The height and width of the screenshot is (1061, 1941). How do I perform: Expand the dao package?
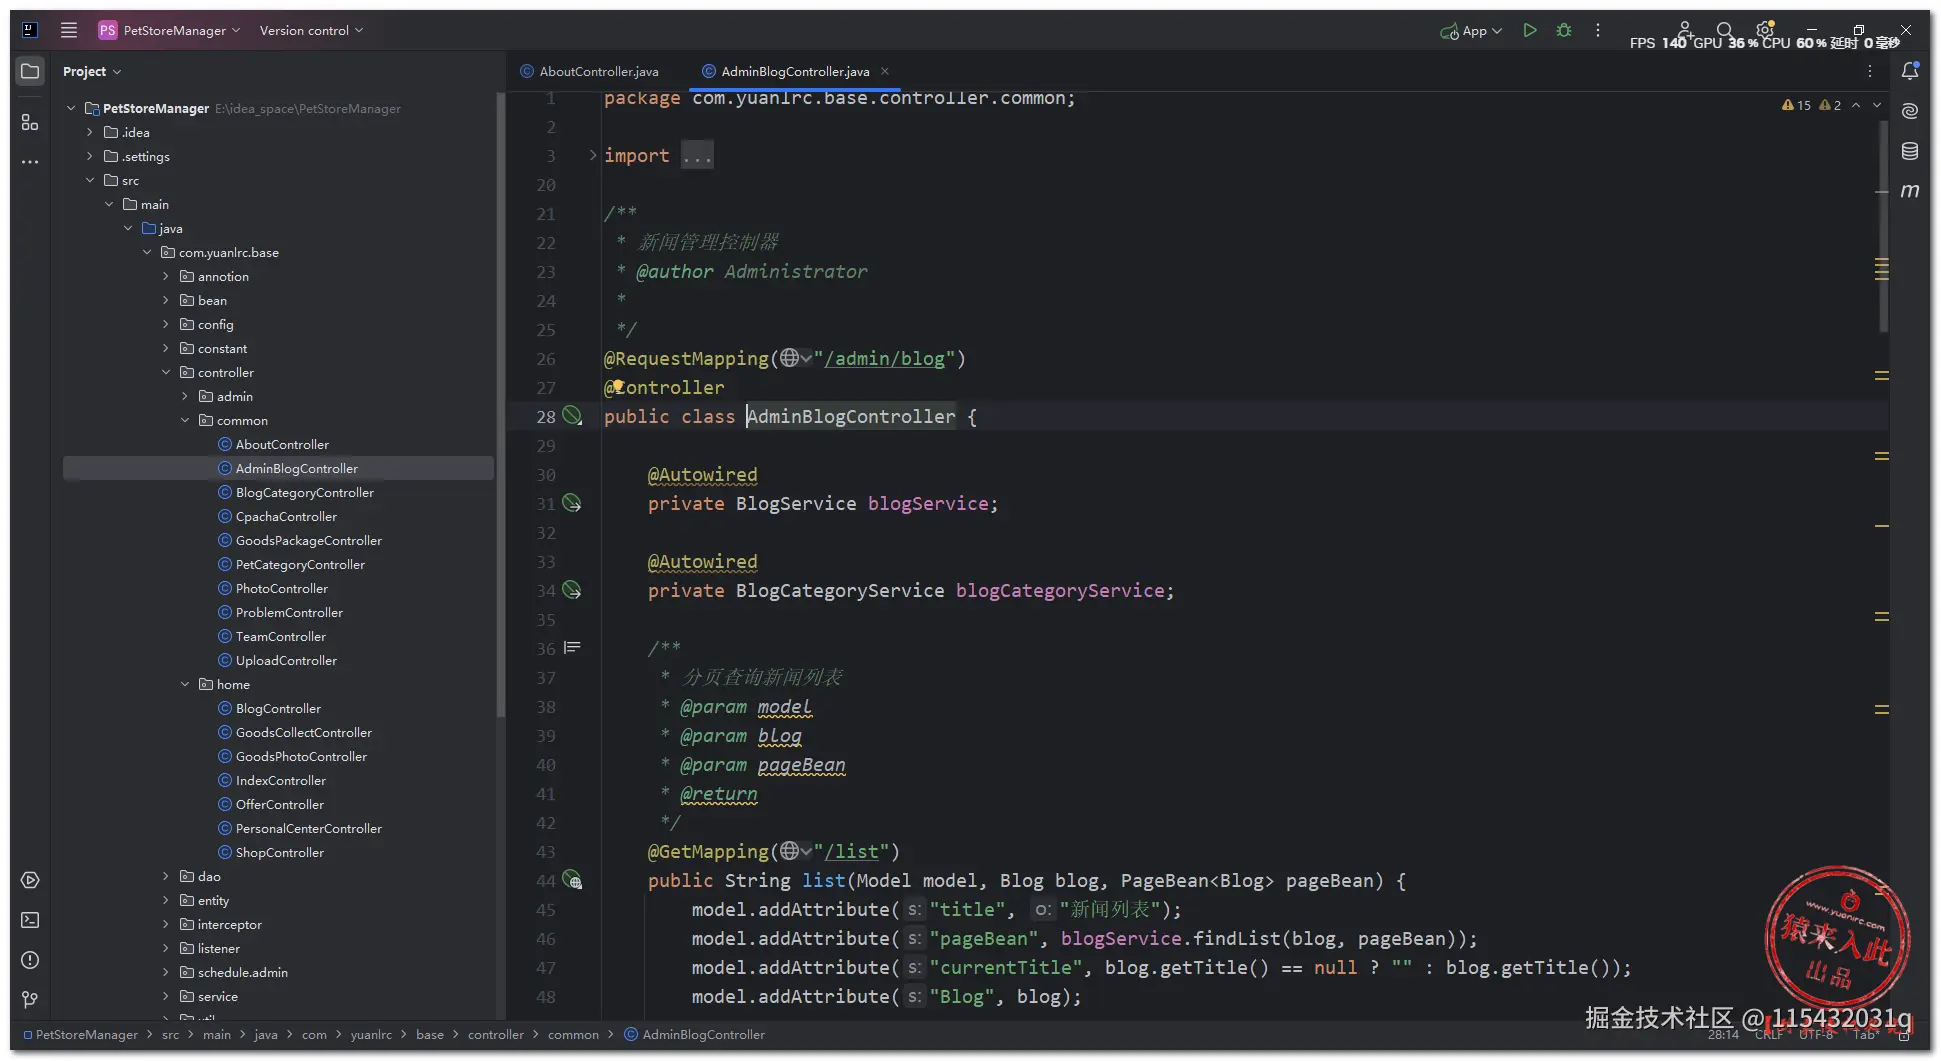(x=166, y=876)
